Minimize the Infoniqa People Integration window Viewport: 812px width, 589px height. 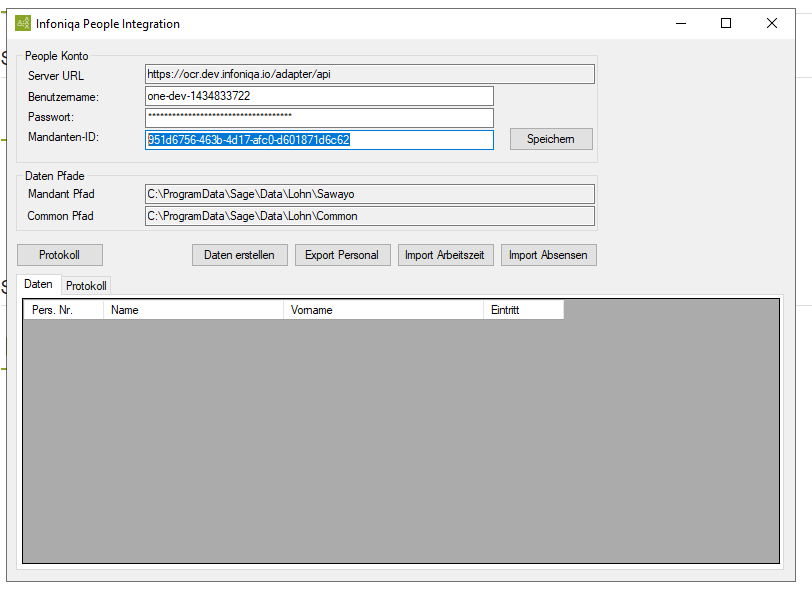point(680,23)
